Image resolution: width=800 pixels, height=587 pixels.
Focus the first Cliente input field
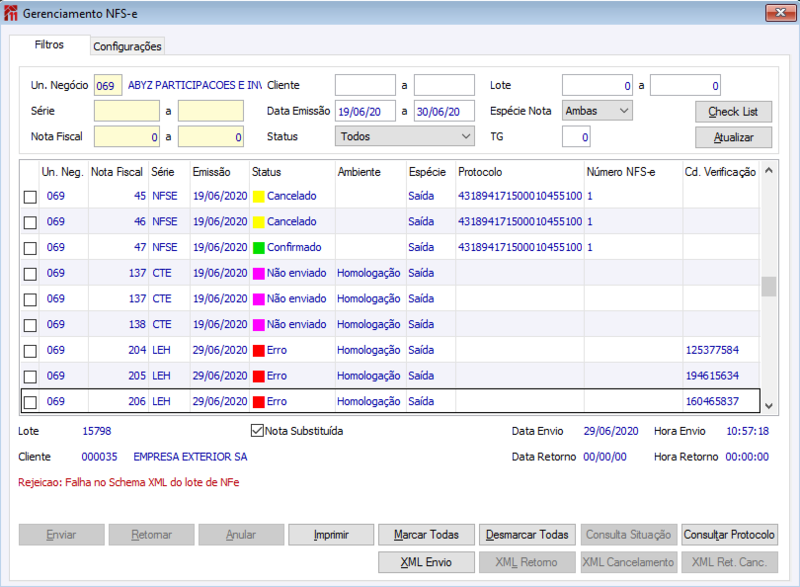(x=365, y=85)
